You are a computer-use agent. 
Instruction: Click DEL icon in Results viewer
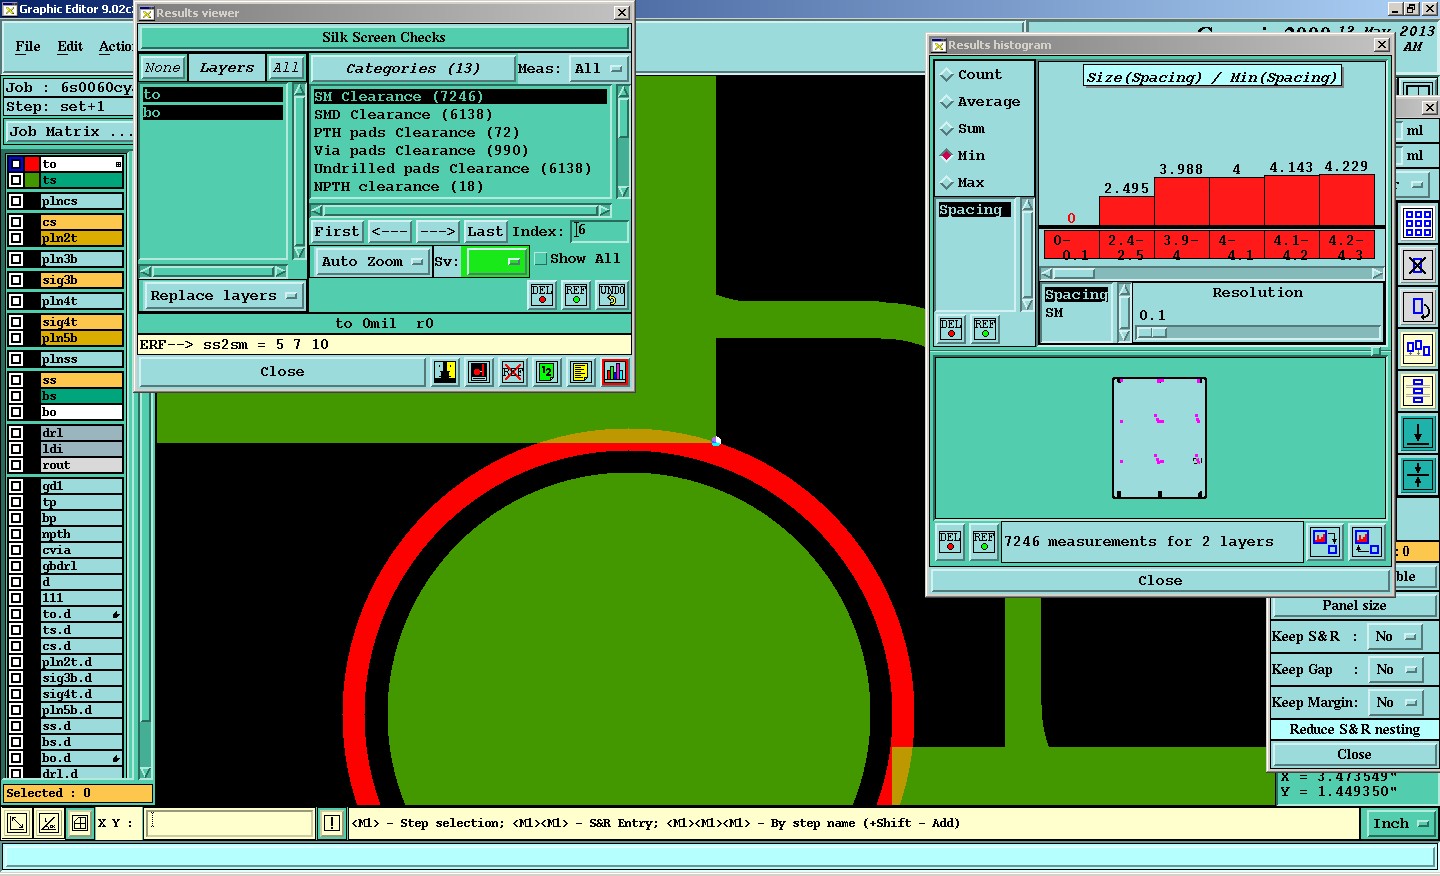tap(542, 295)
